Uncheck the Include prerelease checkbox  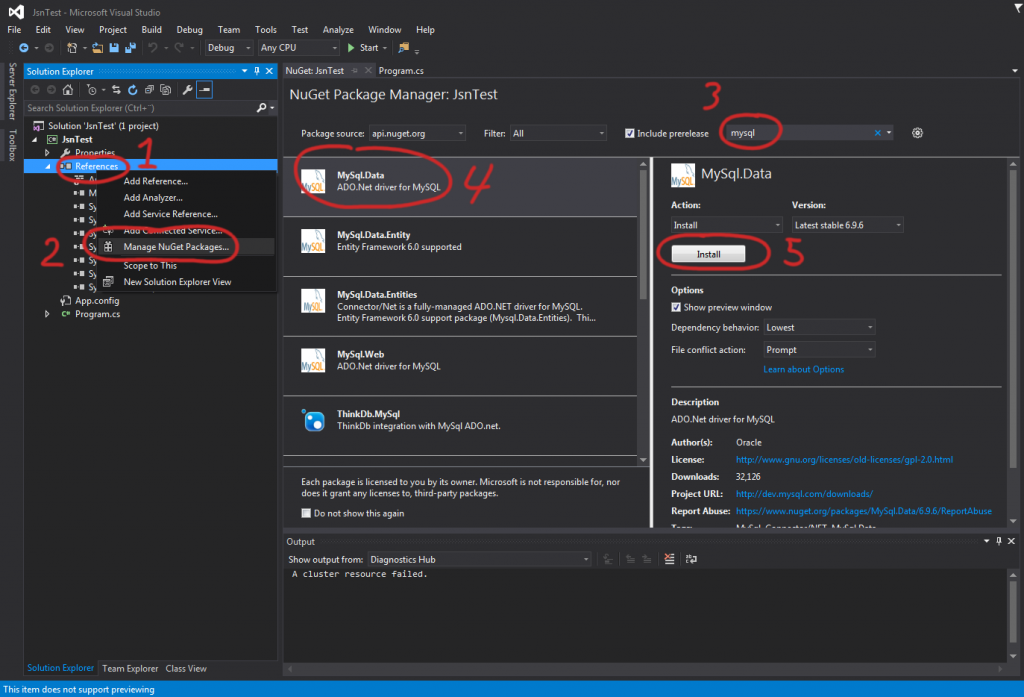[x=630, y=133]
